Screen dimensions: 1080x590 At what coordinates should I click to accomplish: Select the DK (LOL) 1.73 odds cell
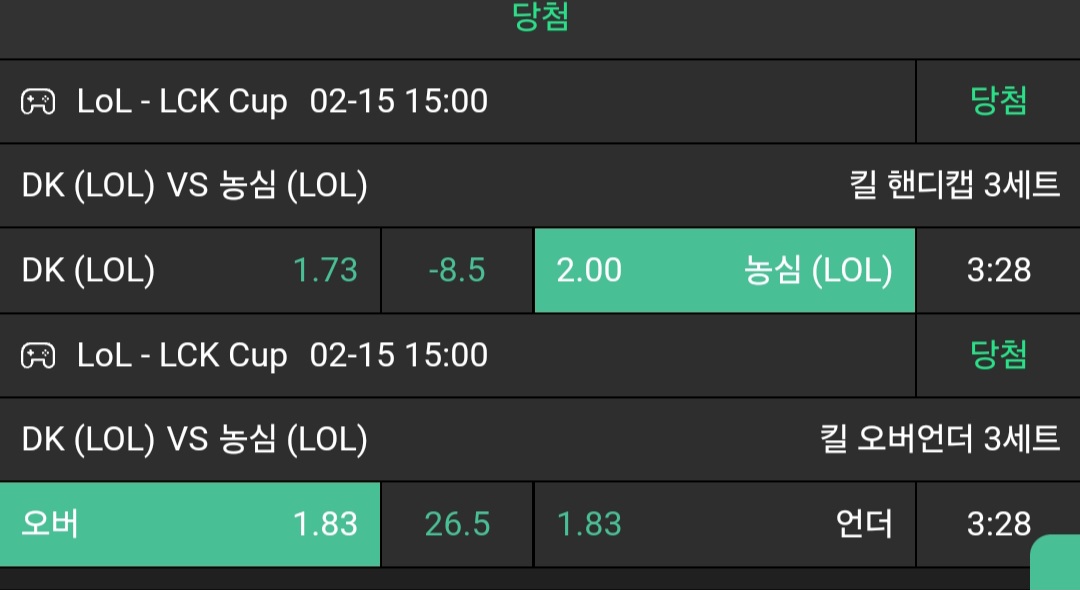click(x=190, y=270)
